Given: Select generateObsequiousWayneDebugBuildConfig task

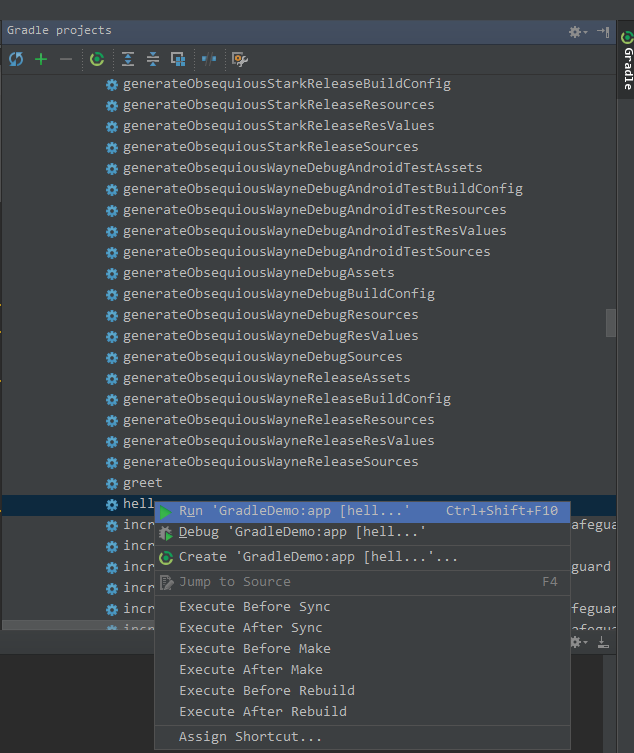Looking at the screenshot, I should pos(279,294).
